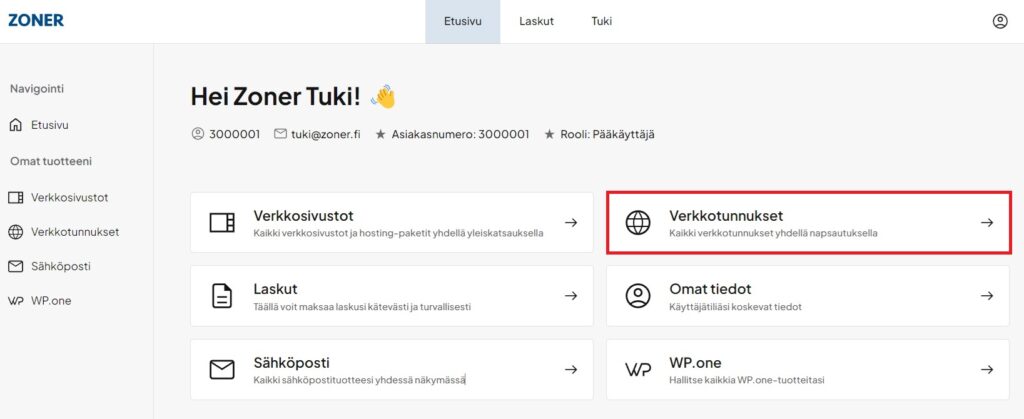Click the arrow on the Laskut card
Viewport: 1024px width, 419px height.
(571, 296)
